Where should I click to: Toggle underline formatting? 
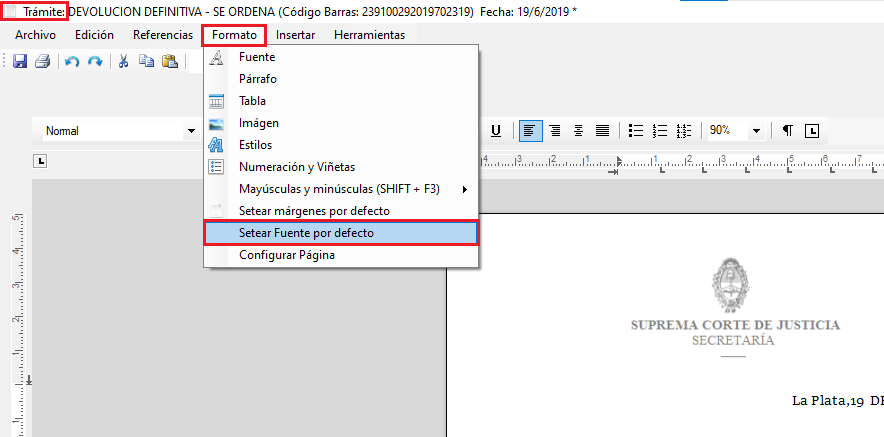[x=496, y=131]
